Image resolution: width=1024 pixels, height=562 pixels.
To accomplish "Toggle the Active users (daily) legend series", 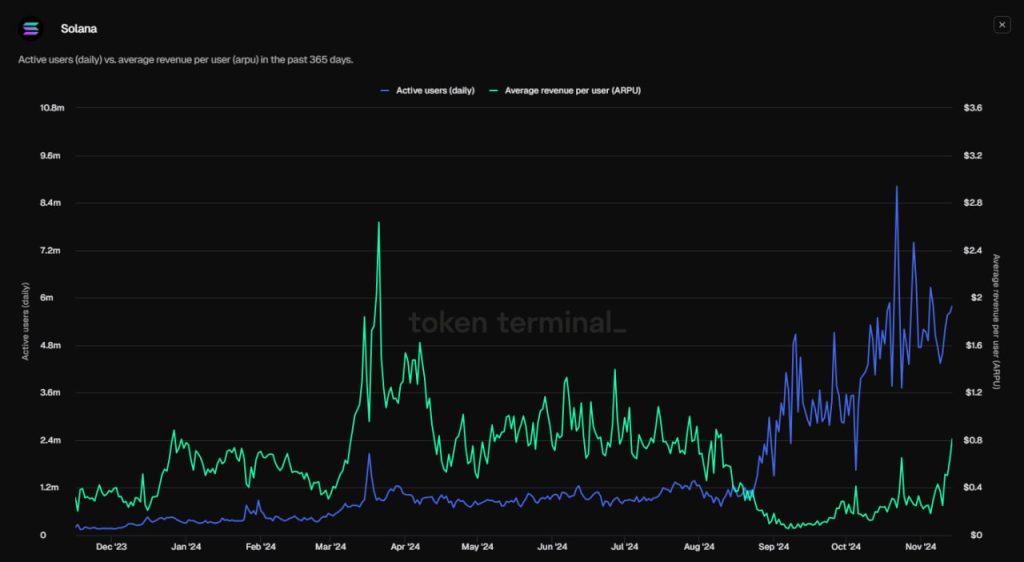I will tap(428, 91).
